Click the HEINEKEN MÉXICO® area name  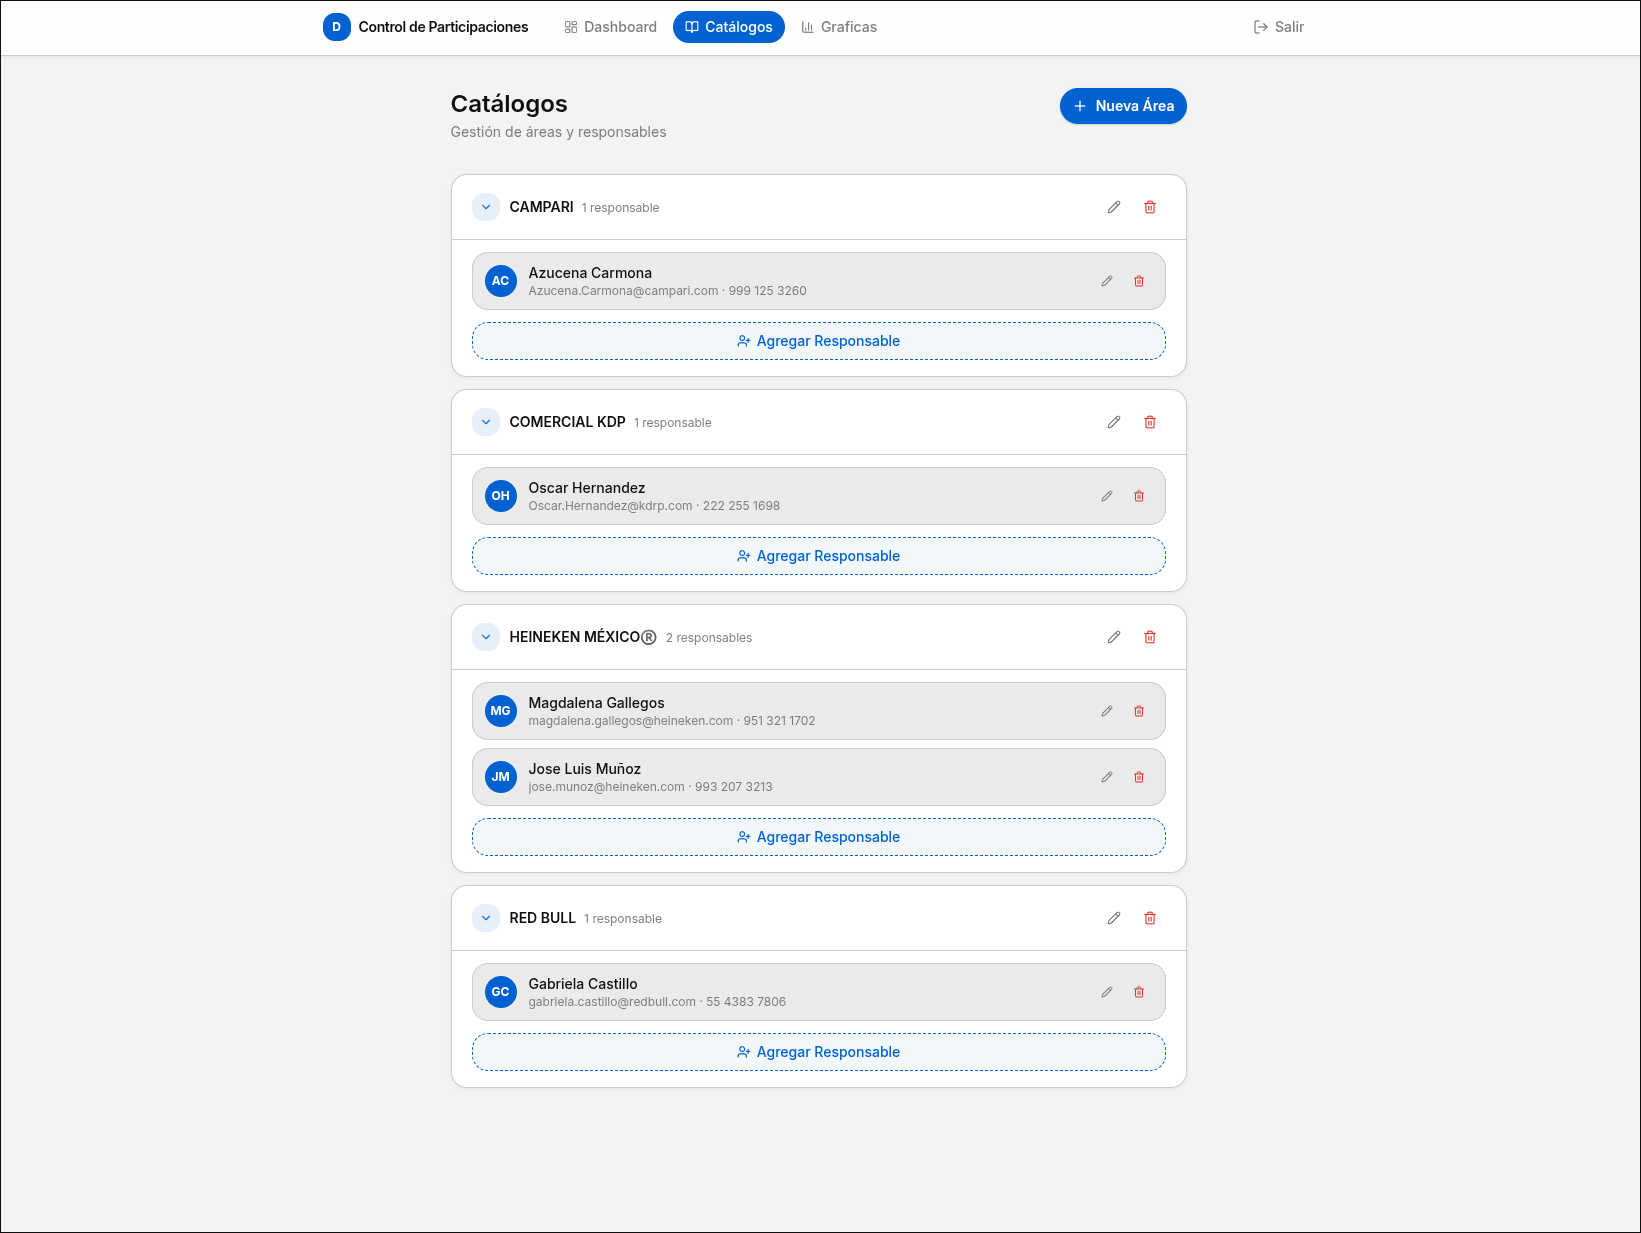583,637
